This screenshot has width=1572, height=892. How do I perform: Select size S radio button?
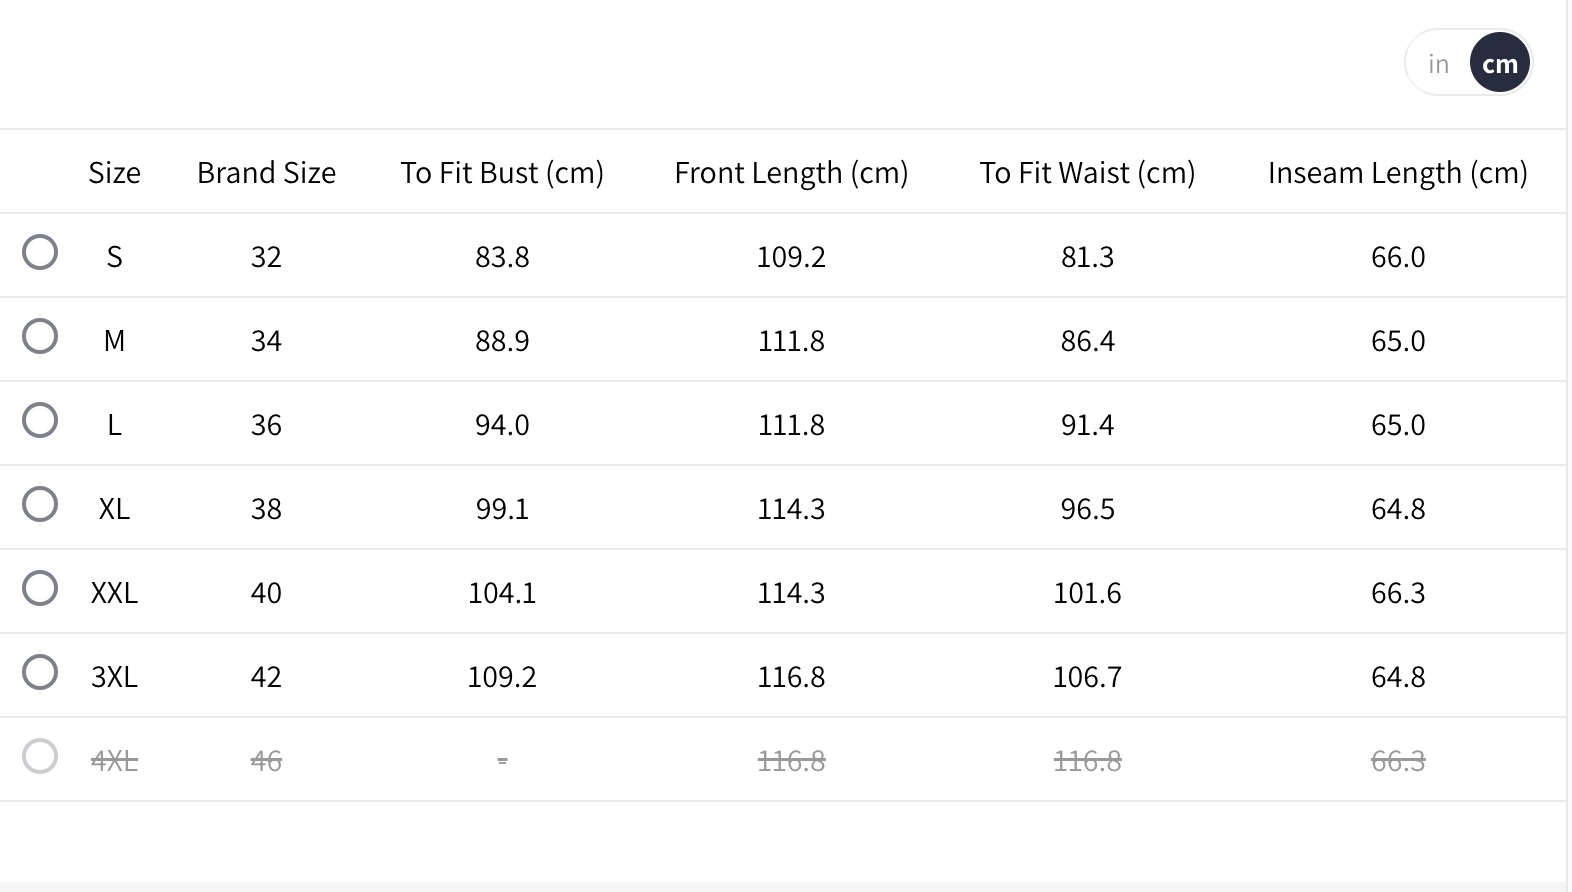(40, 252)
